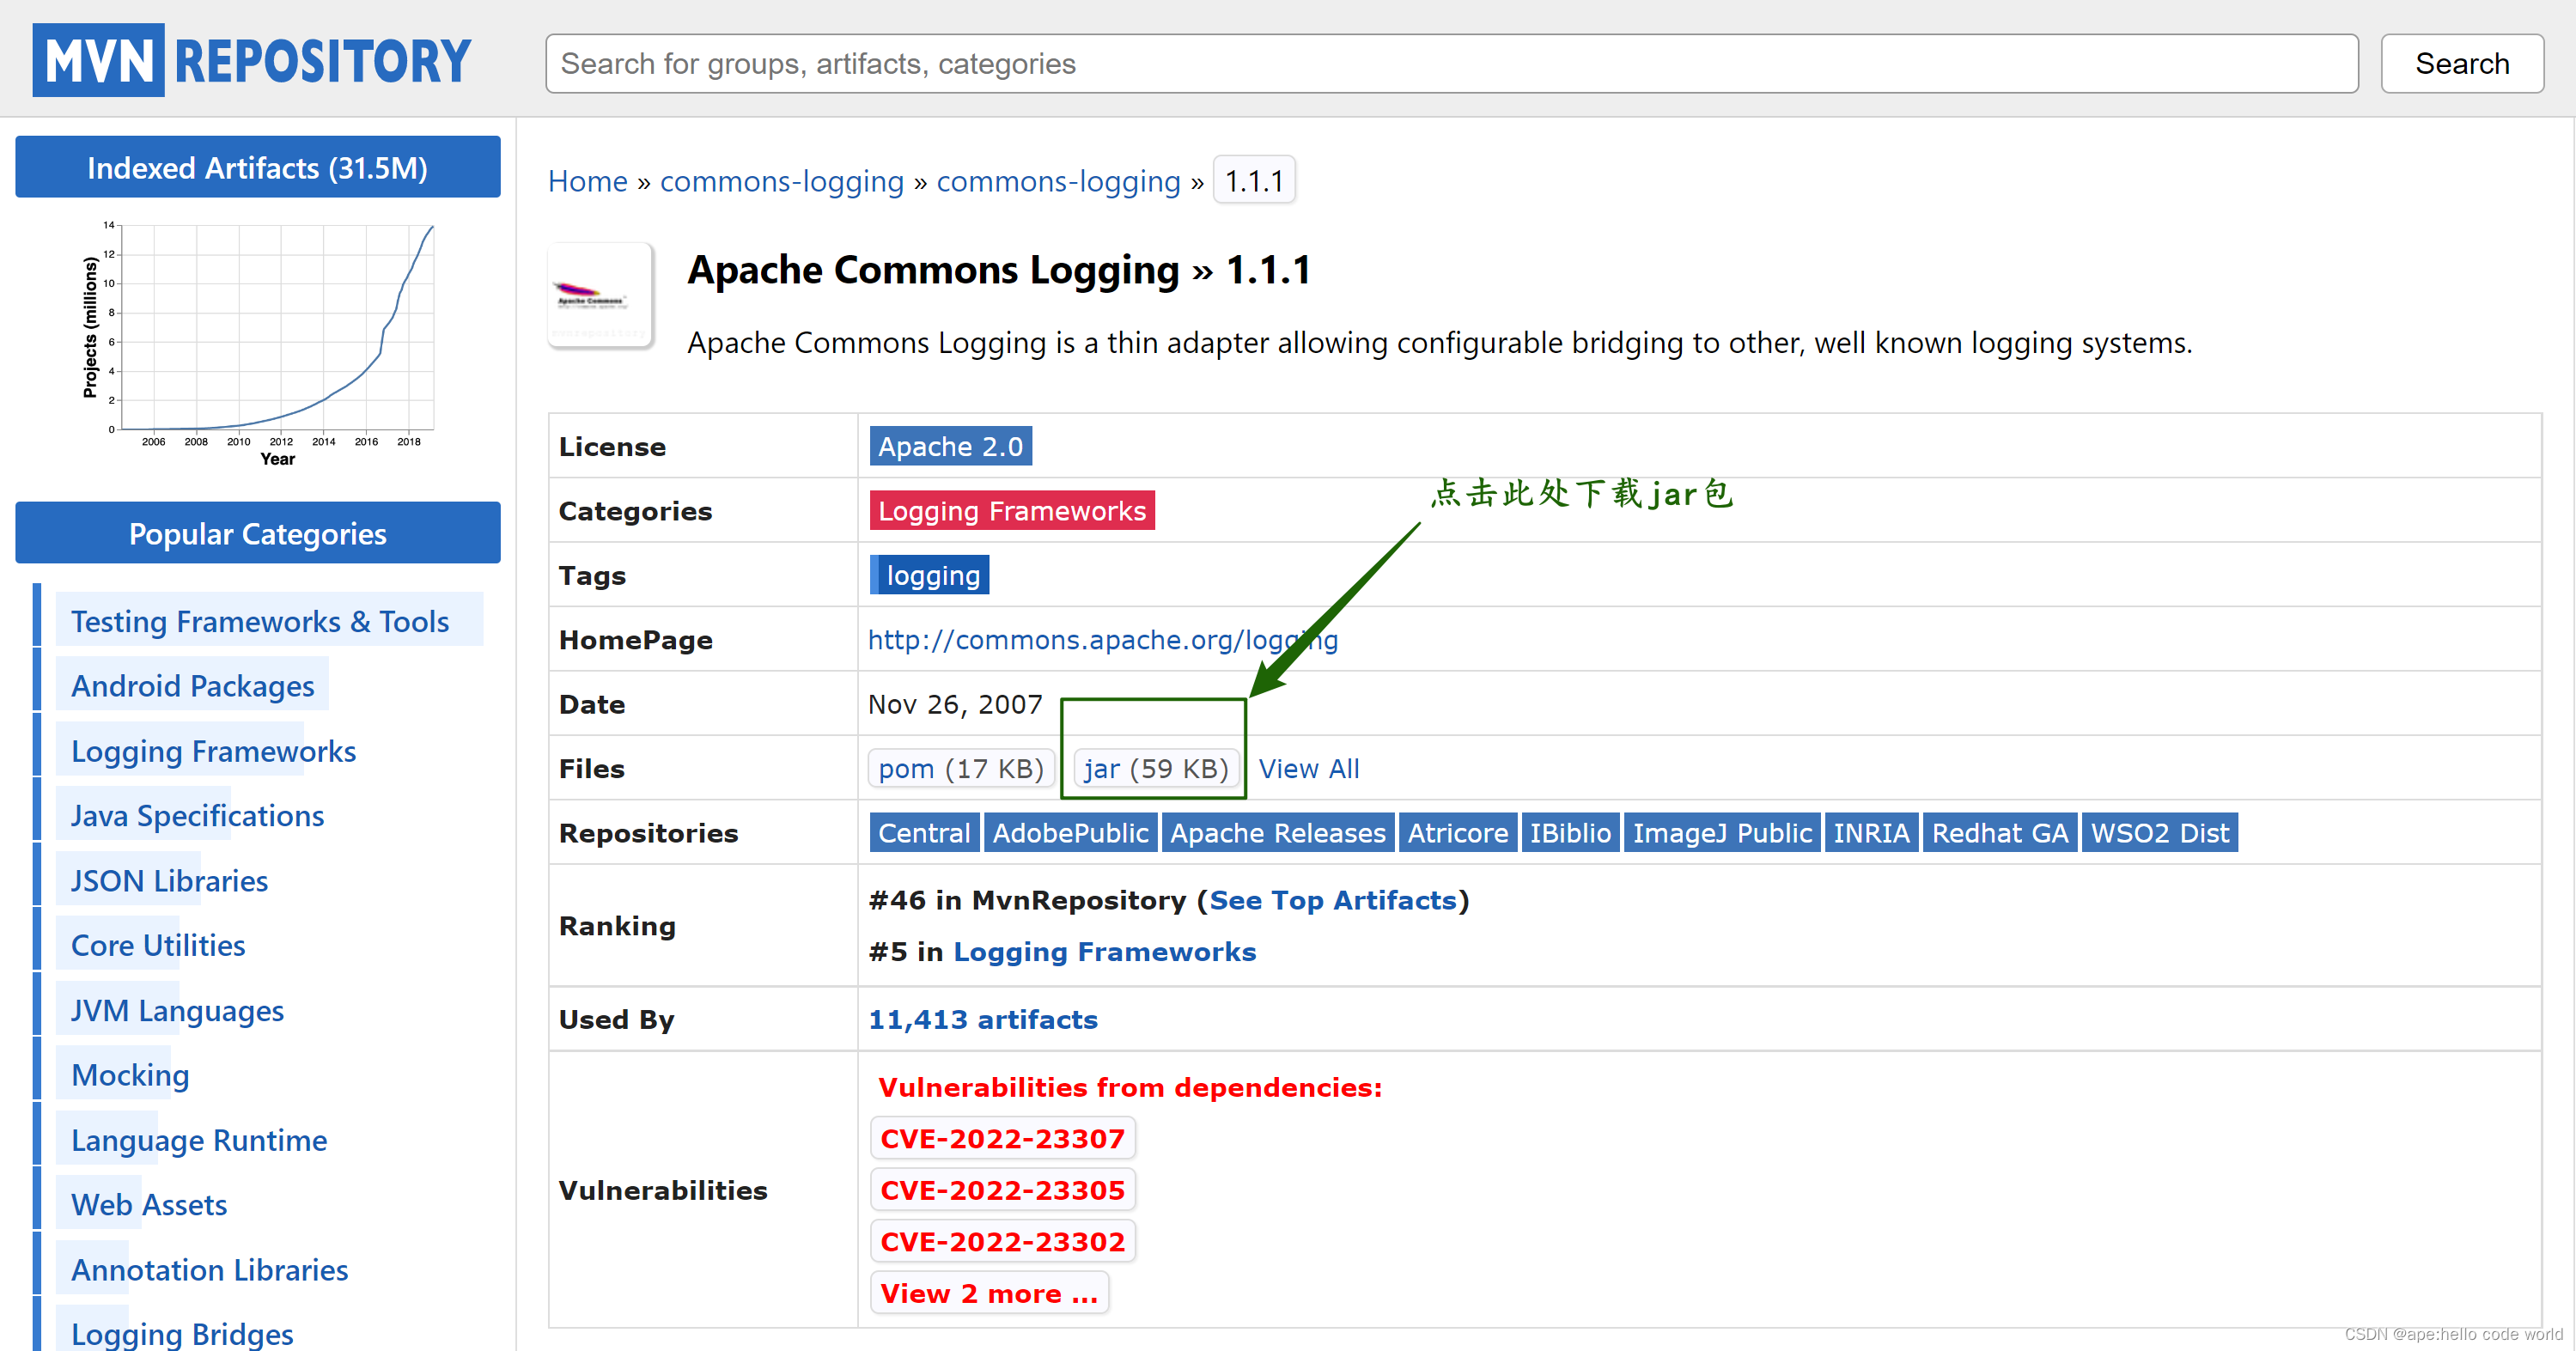Open Android Packages category
The height and width of the screenshot is (1351, 2576).
[x=193, y=686]
